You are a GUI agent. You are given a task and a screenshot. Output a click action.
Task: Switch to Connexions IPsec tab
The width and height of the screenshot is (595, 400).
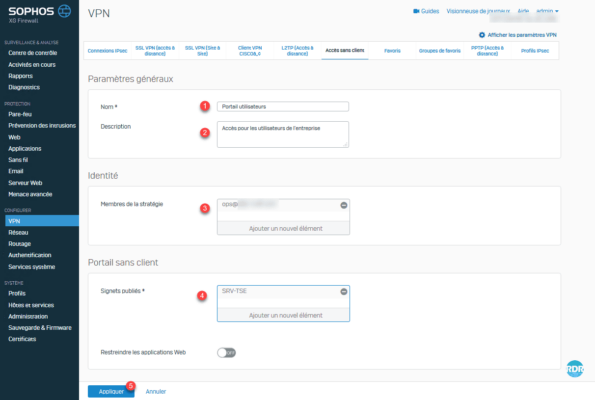[107, 51]
